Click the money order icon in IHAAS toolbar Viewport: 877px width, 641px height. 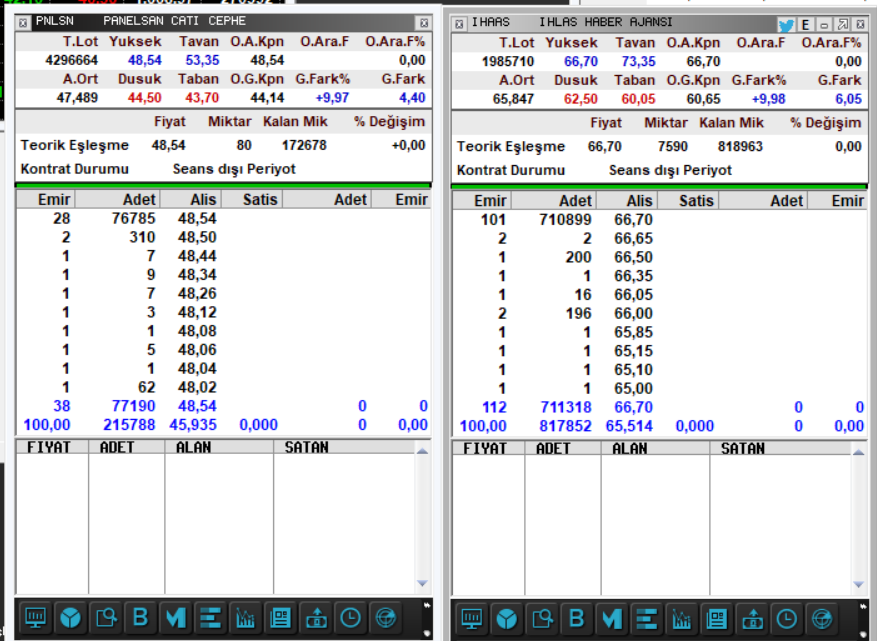752,619
